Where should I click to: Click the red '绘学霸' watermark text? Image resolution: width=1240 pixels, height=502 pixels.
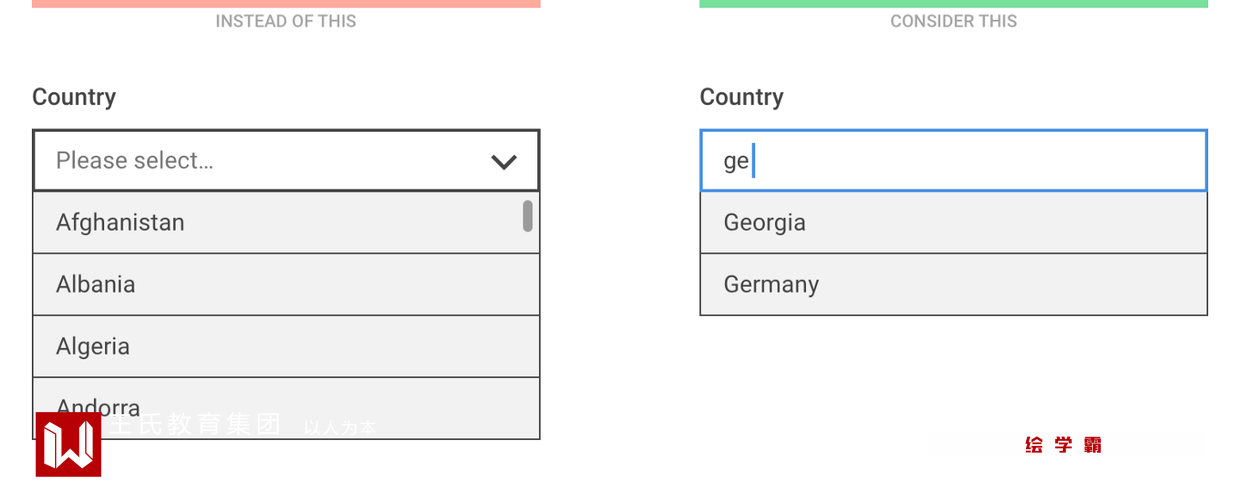(1063, 445)
